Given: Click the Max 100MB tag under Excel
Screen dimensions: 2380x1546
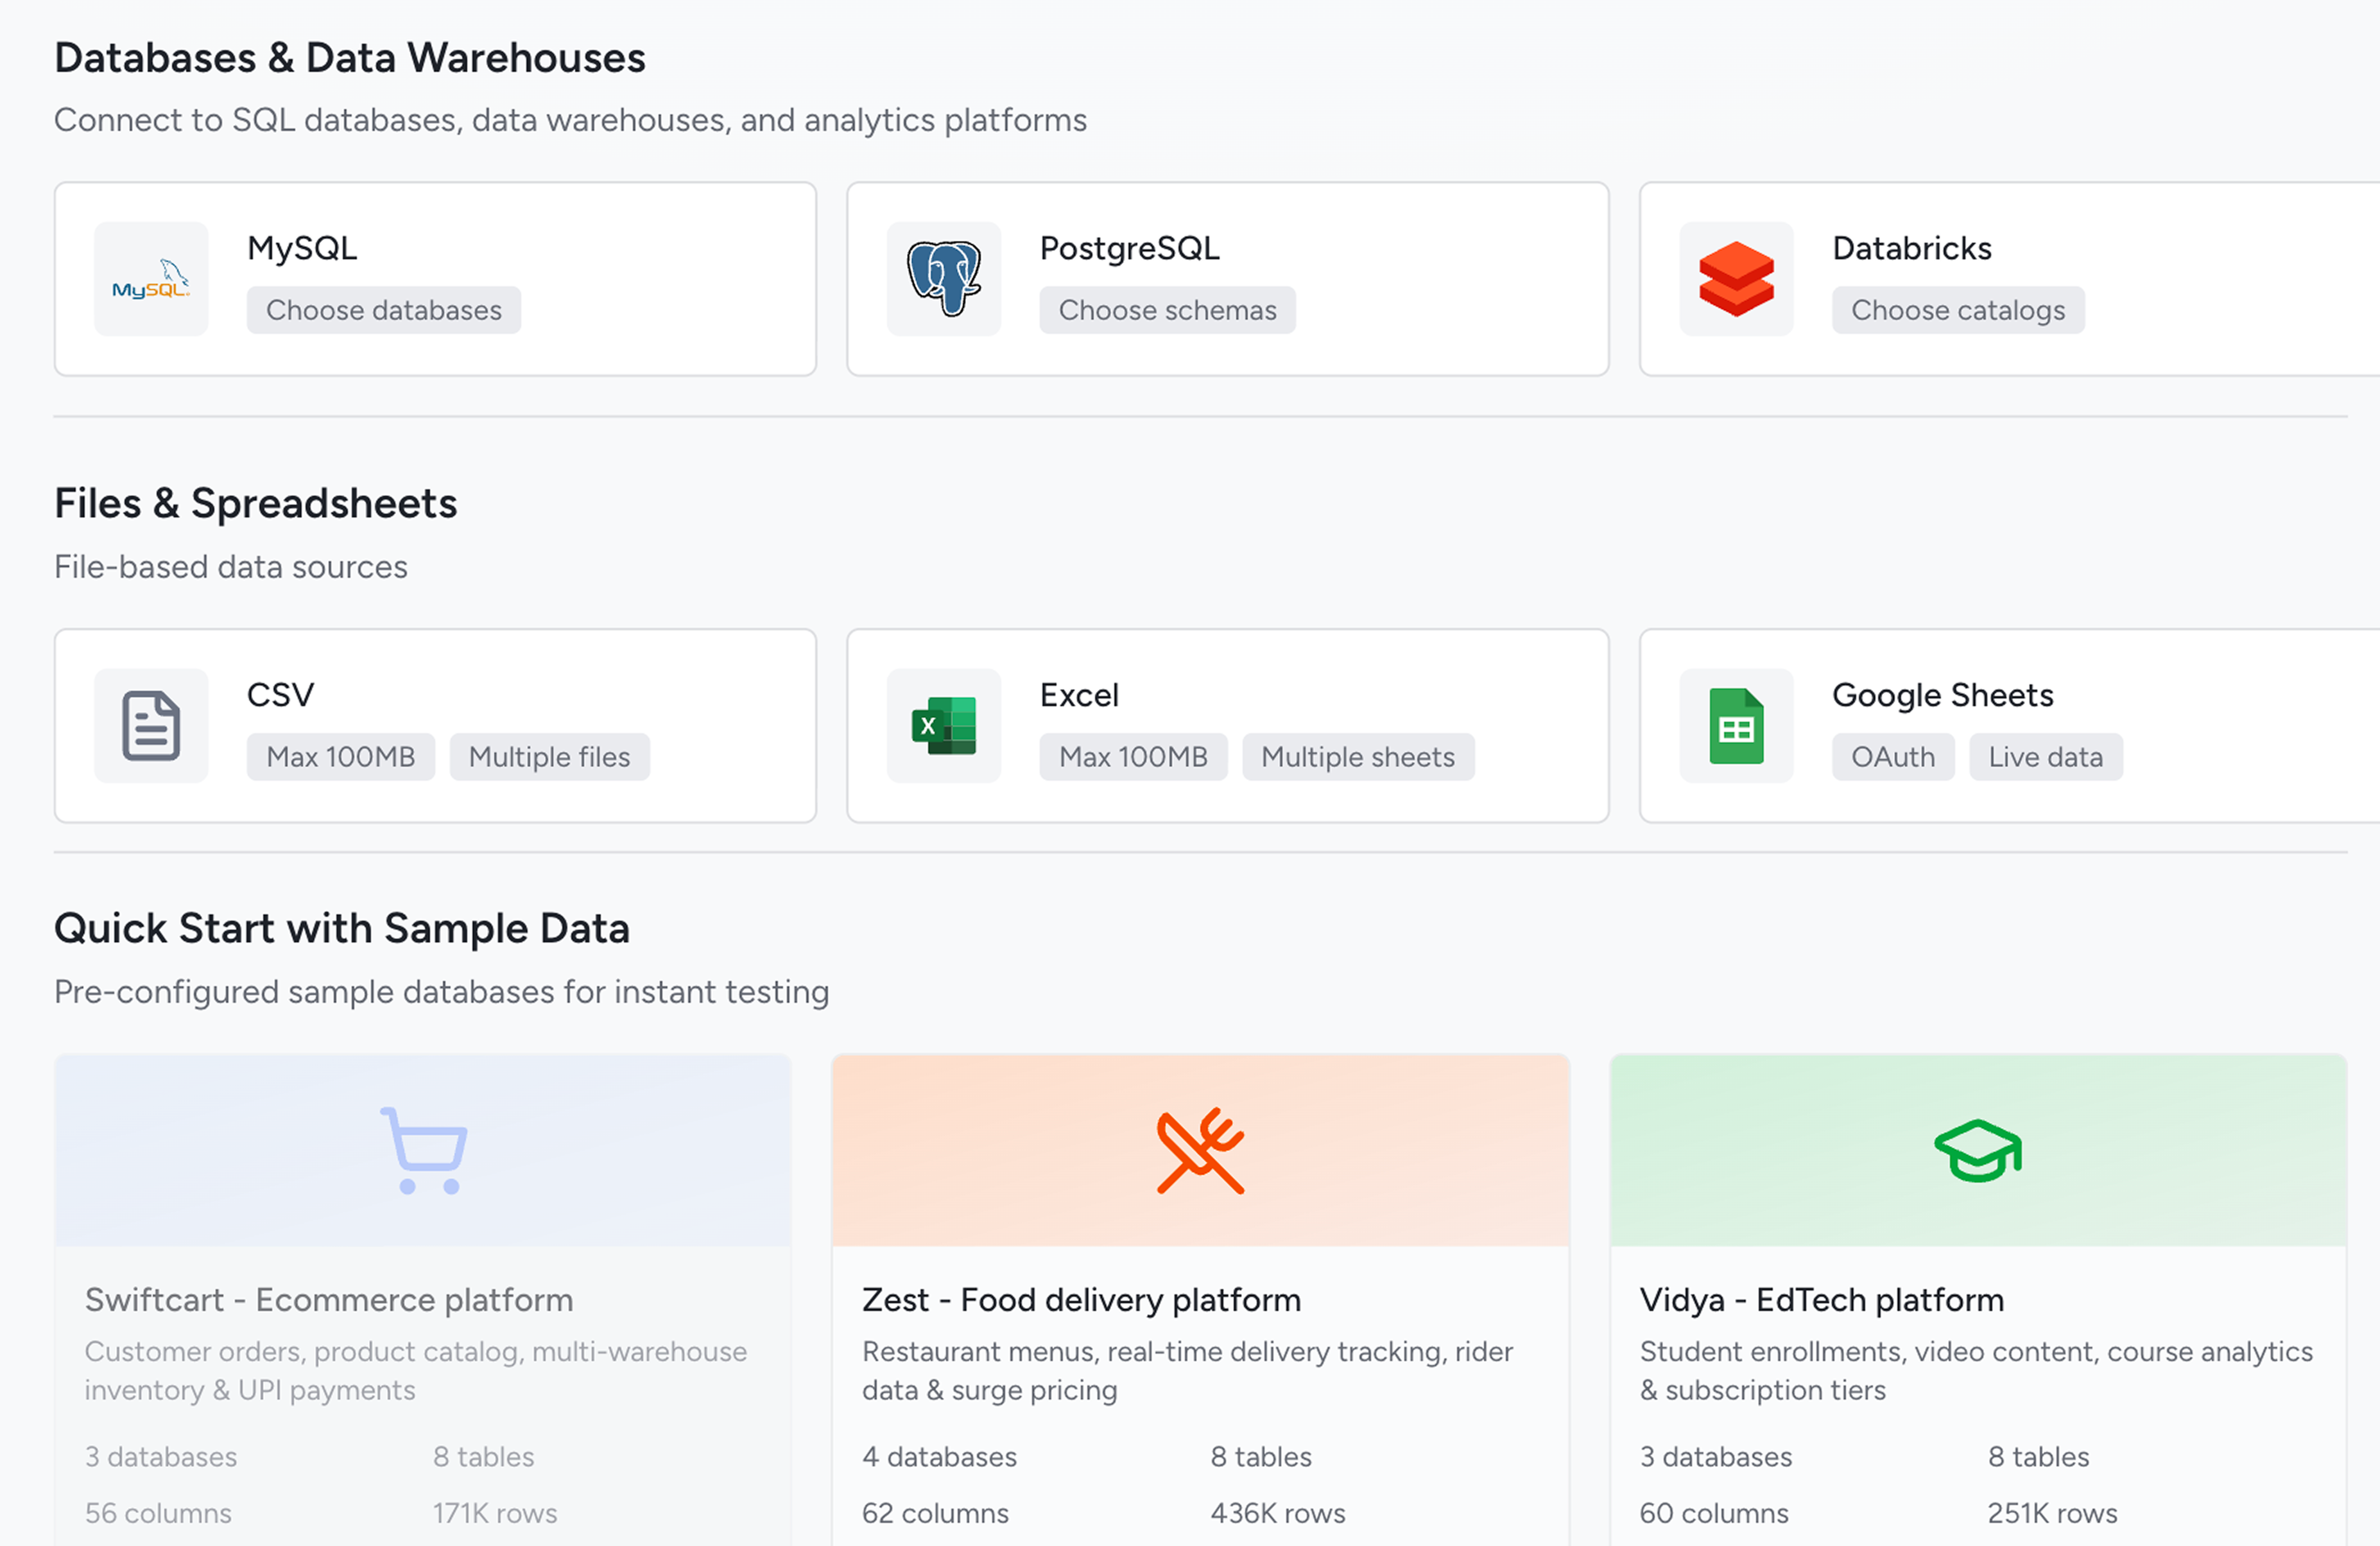Looking at the screenshot, I should click(x=1132, y=757).
